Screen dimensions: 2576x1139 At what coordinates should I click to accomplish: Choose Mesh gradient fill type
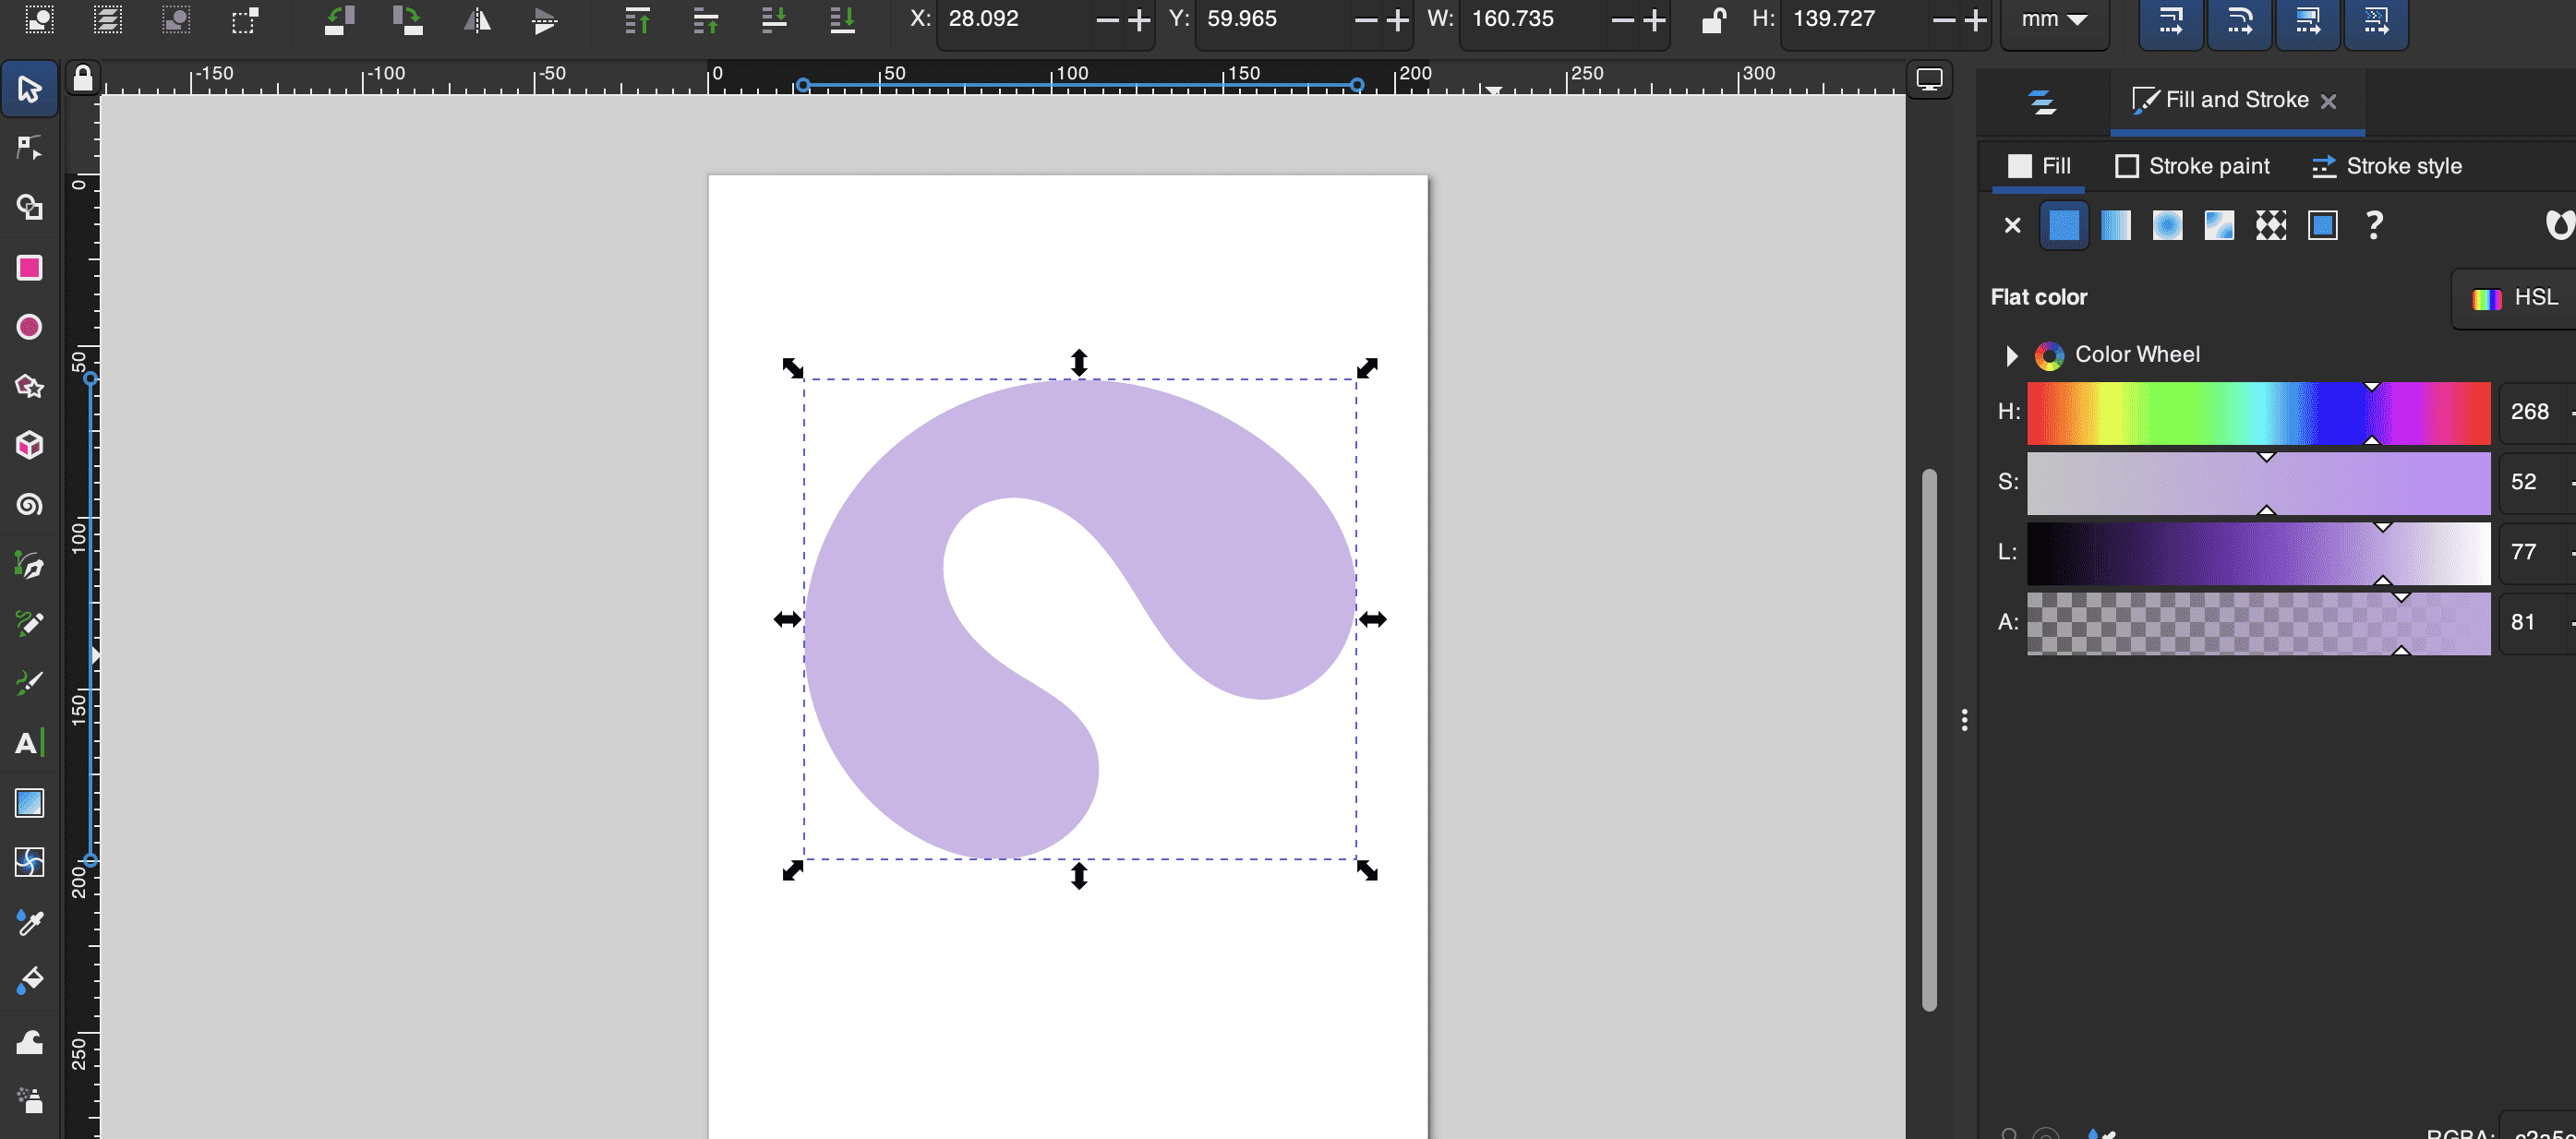tap(2219, 226)
